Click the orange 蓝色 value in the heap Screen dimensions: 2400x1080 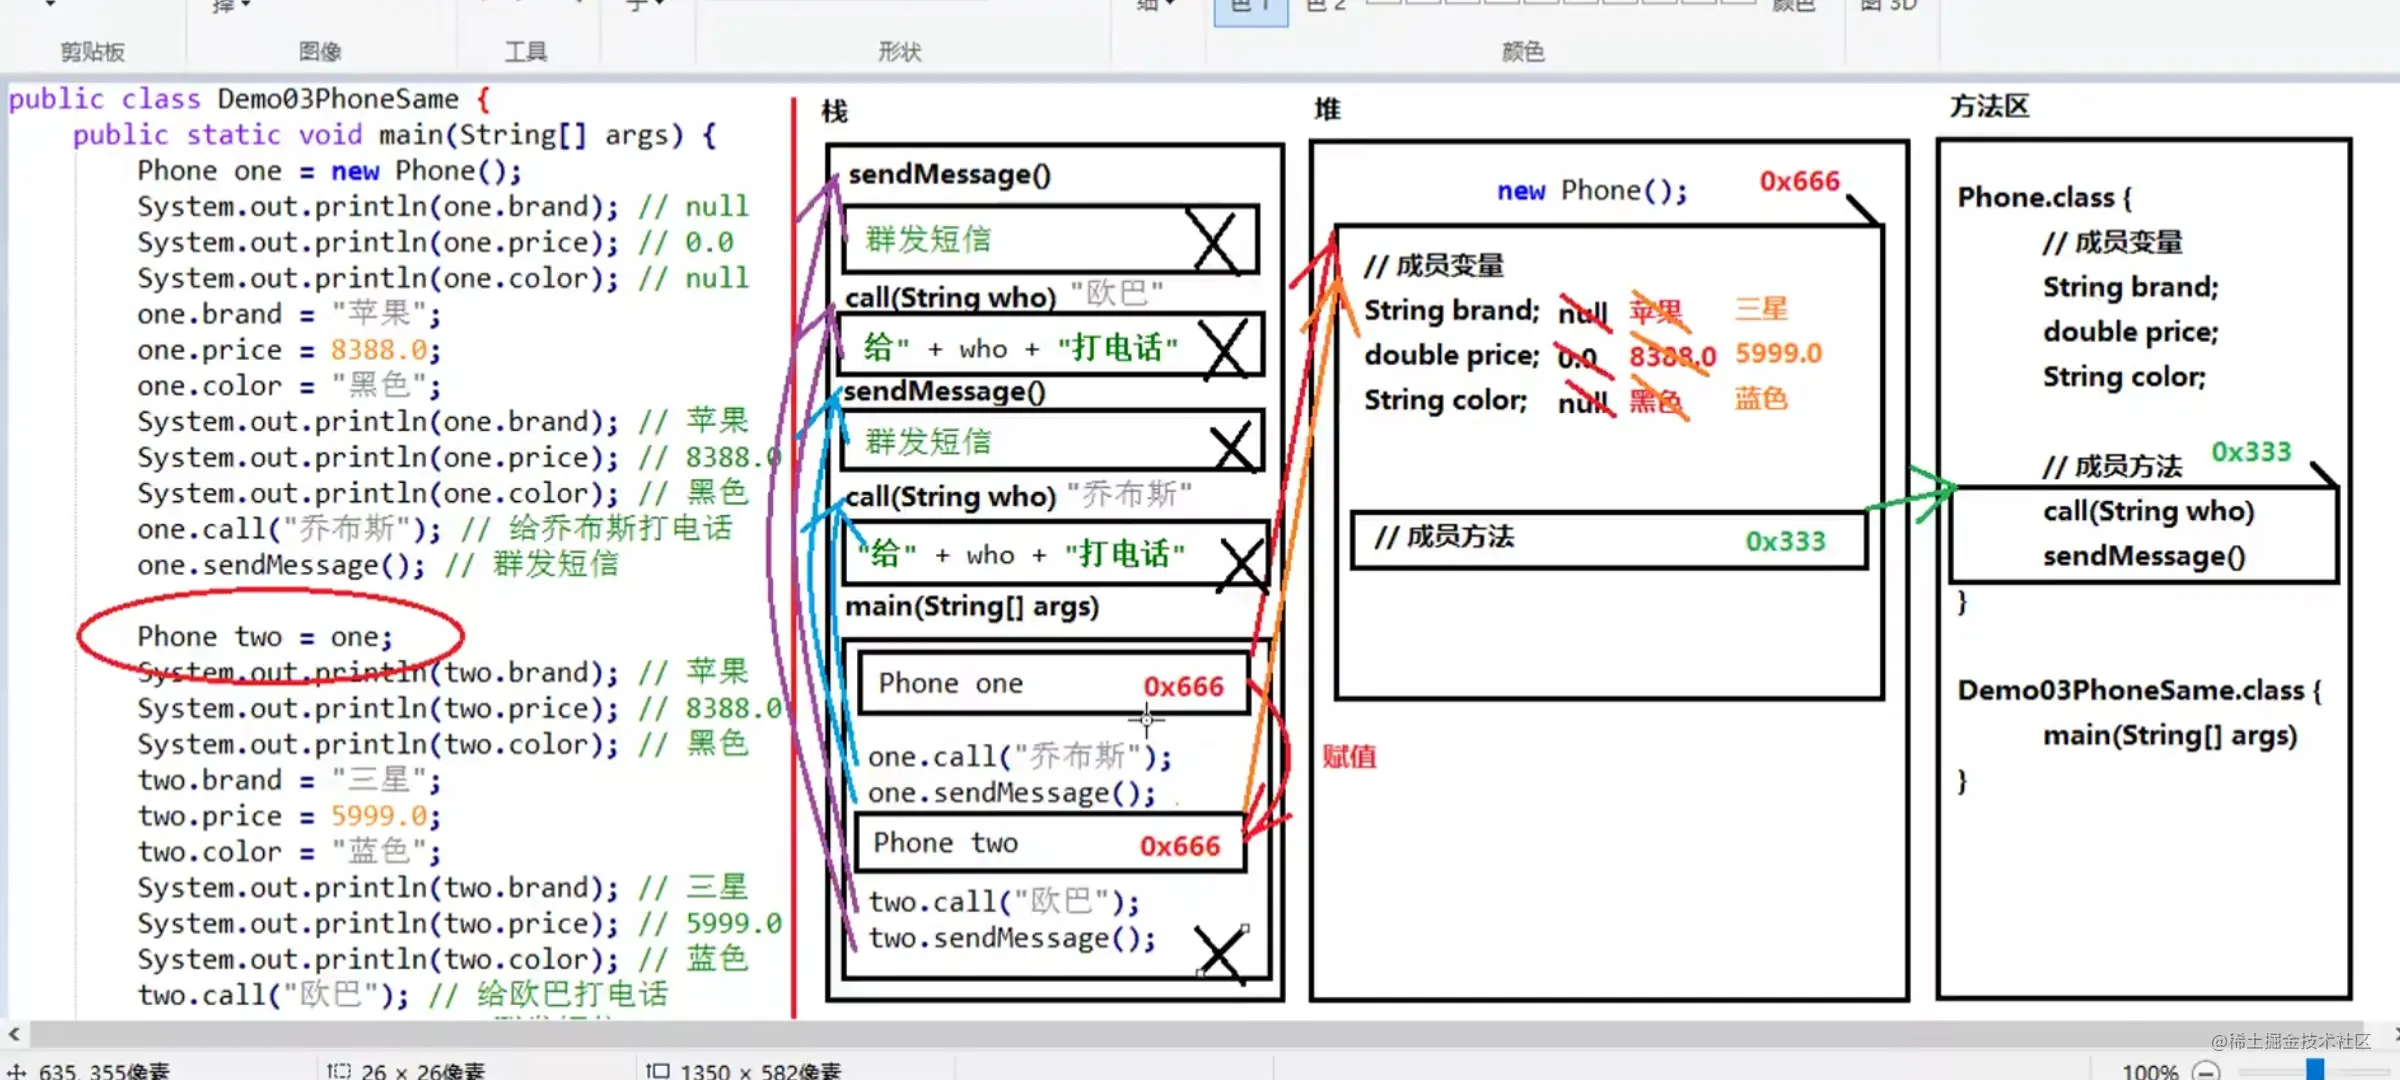(x=1761, y=398)
